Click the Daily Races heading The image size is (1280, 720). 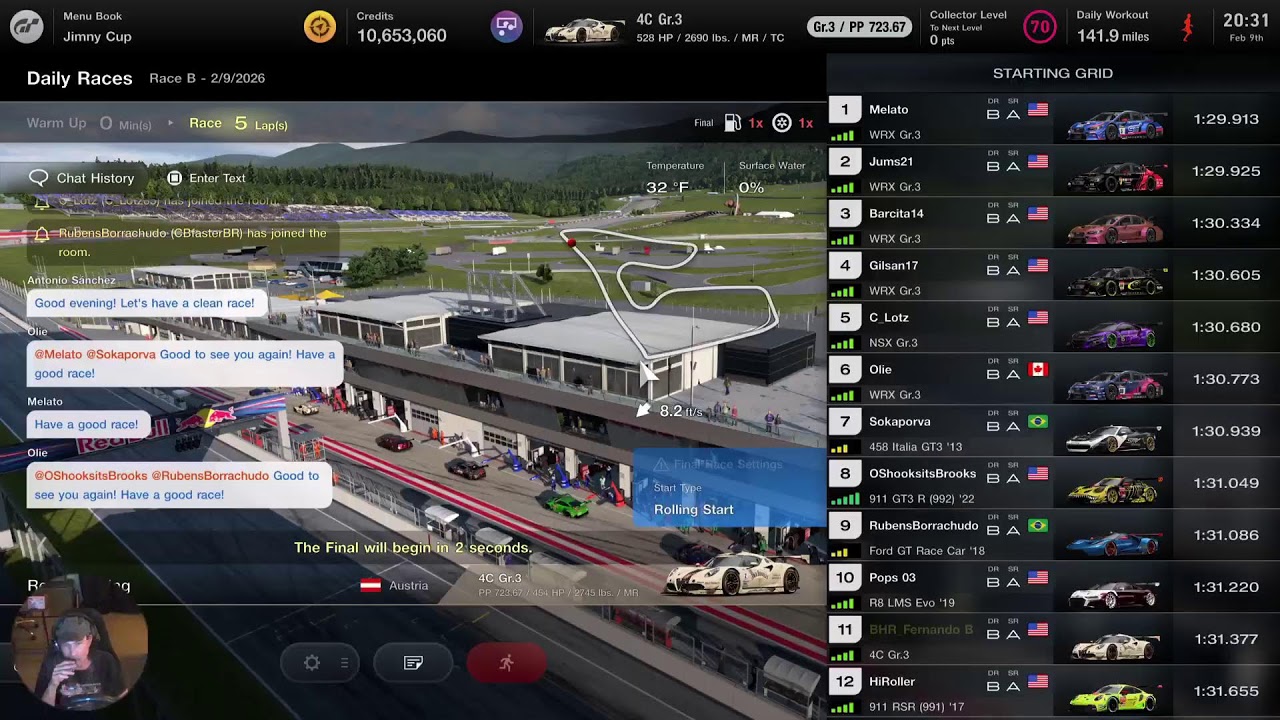point(79,78)
